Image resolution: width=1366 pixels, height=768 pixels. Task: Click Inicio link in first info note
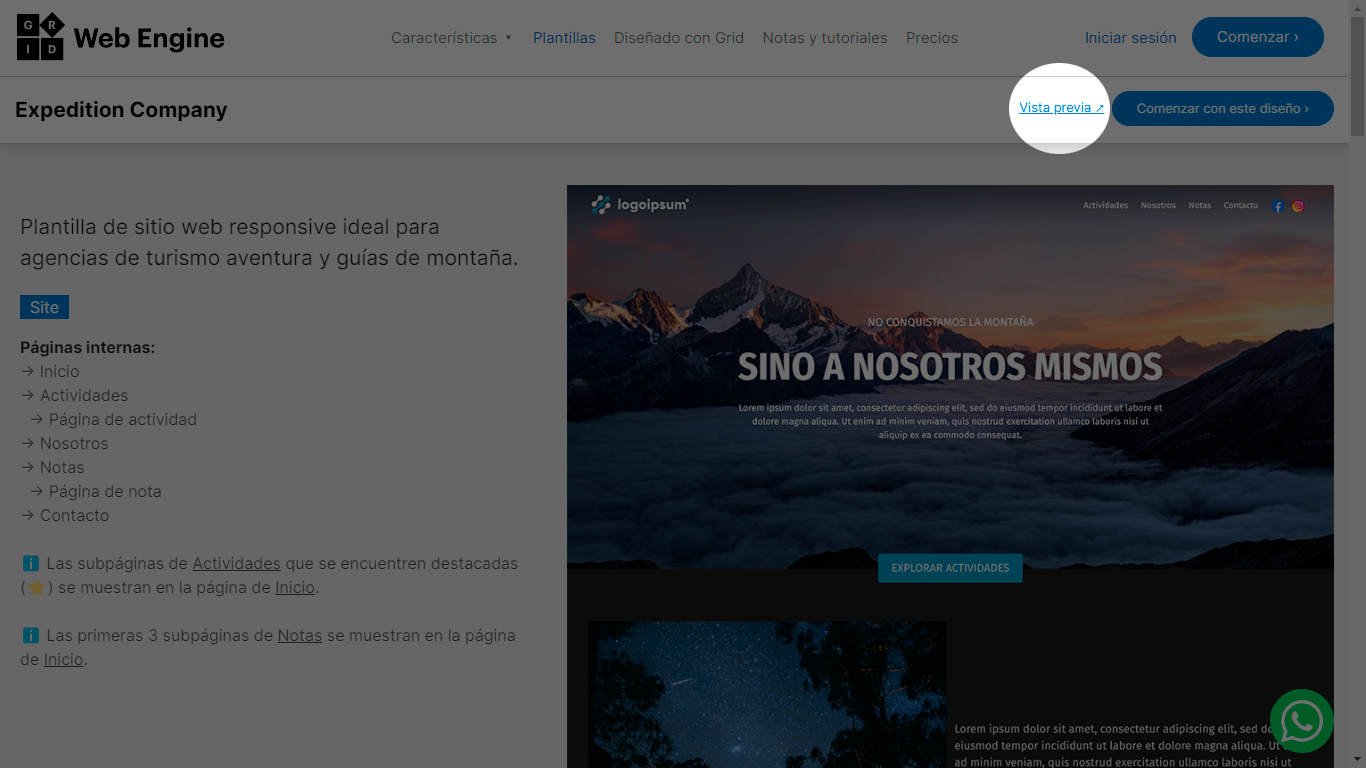coord(295,587)
